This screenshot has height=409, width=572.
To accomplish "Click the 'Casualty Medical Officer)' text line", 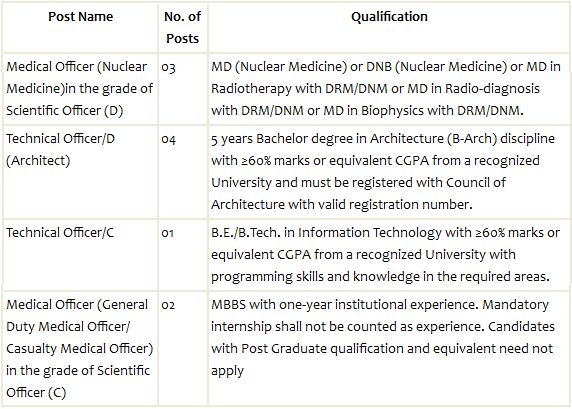I will [x=80, y=348].
